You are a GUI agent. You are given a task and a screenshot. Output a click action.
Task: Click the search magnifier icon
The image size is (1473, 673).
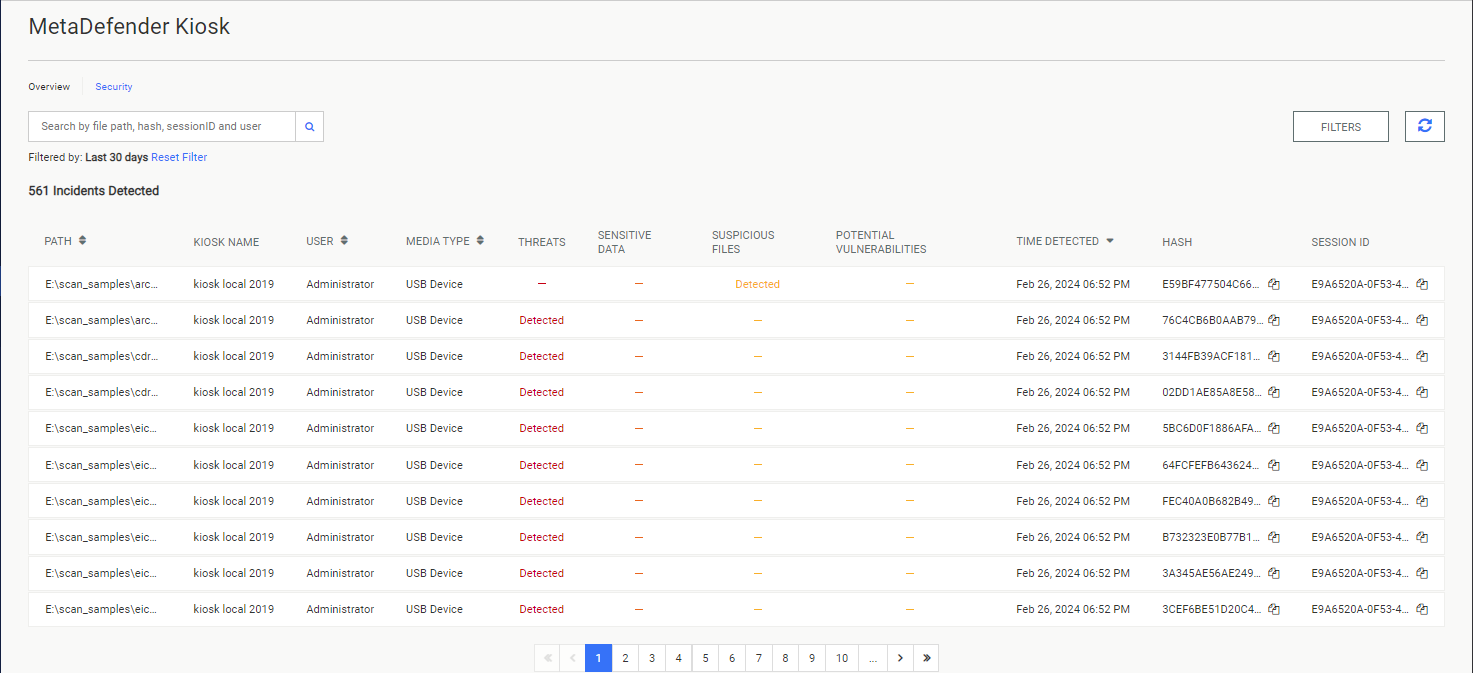(x=310, y=127)
